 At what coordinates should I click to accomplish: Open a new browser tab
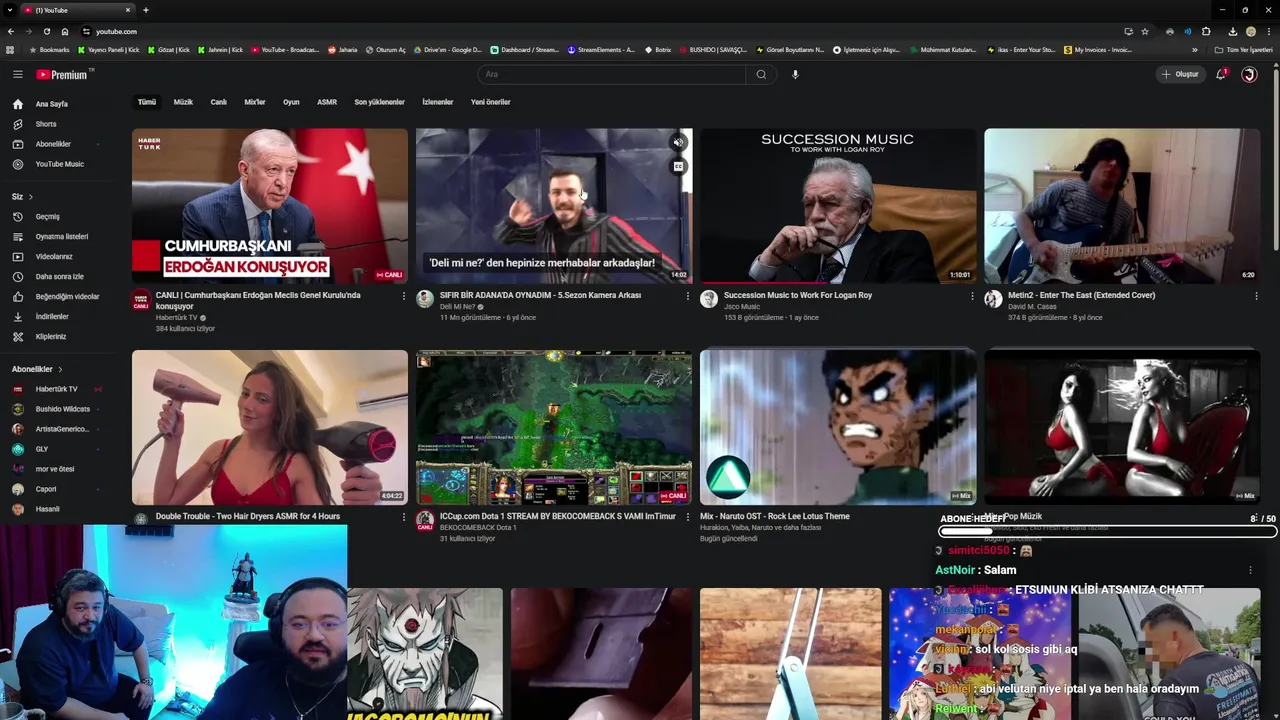pos(146,10)
